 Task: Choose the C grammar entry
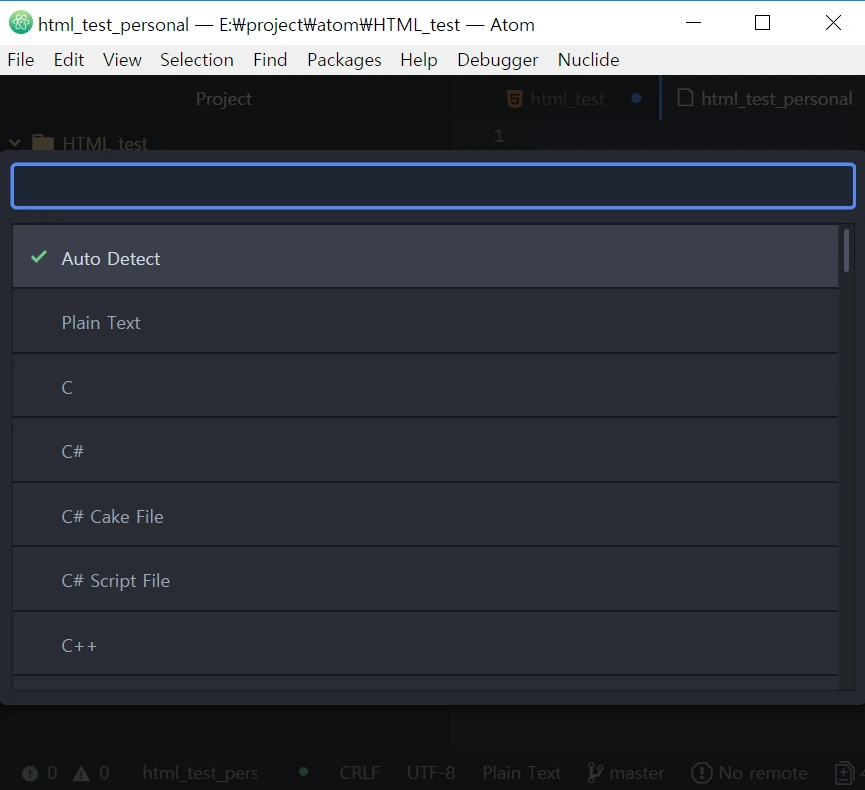[x=425, y=386]
